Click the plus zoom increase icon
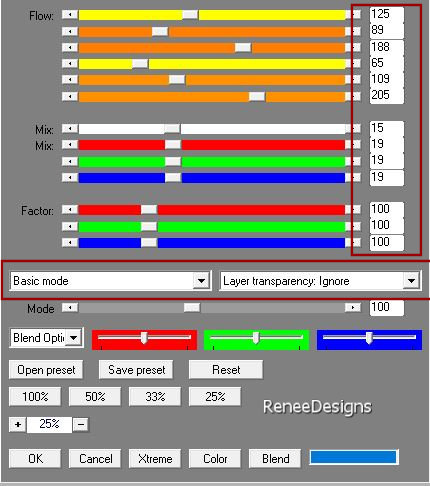The image size is (430, 486). [x=18, y=424]
